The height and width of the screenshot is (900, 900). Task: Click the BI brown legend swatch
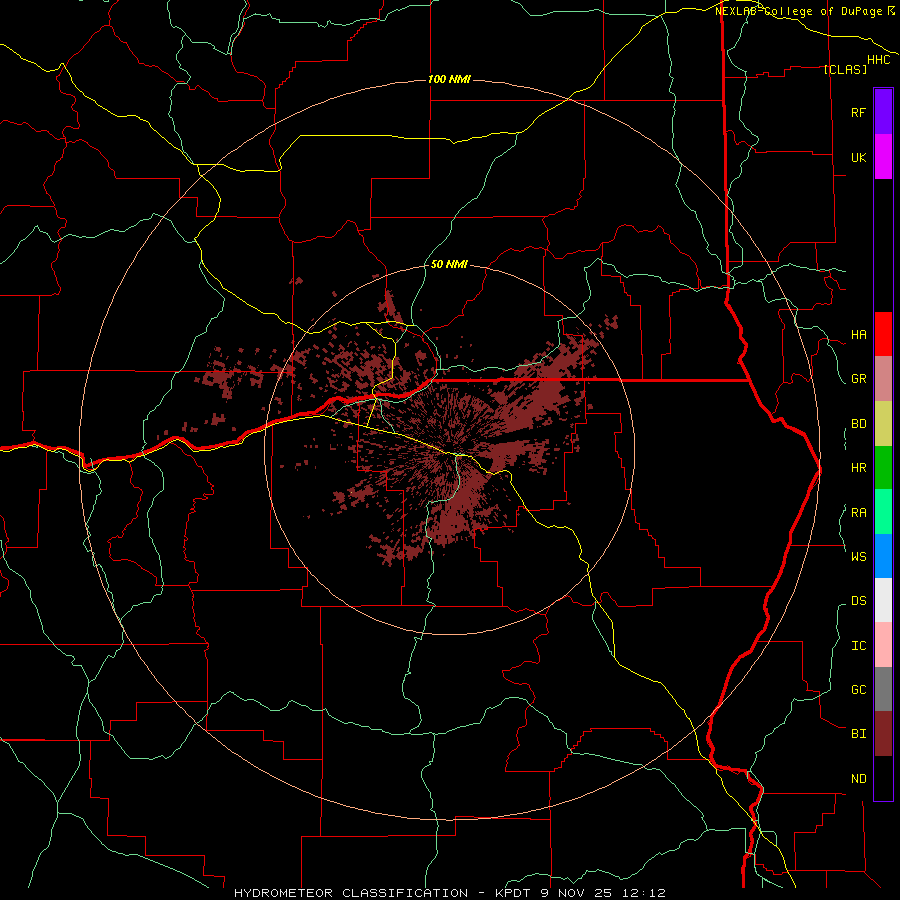pyautogui.click(x=883, y=734)
